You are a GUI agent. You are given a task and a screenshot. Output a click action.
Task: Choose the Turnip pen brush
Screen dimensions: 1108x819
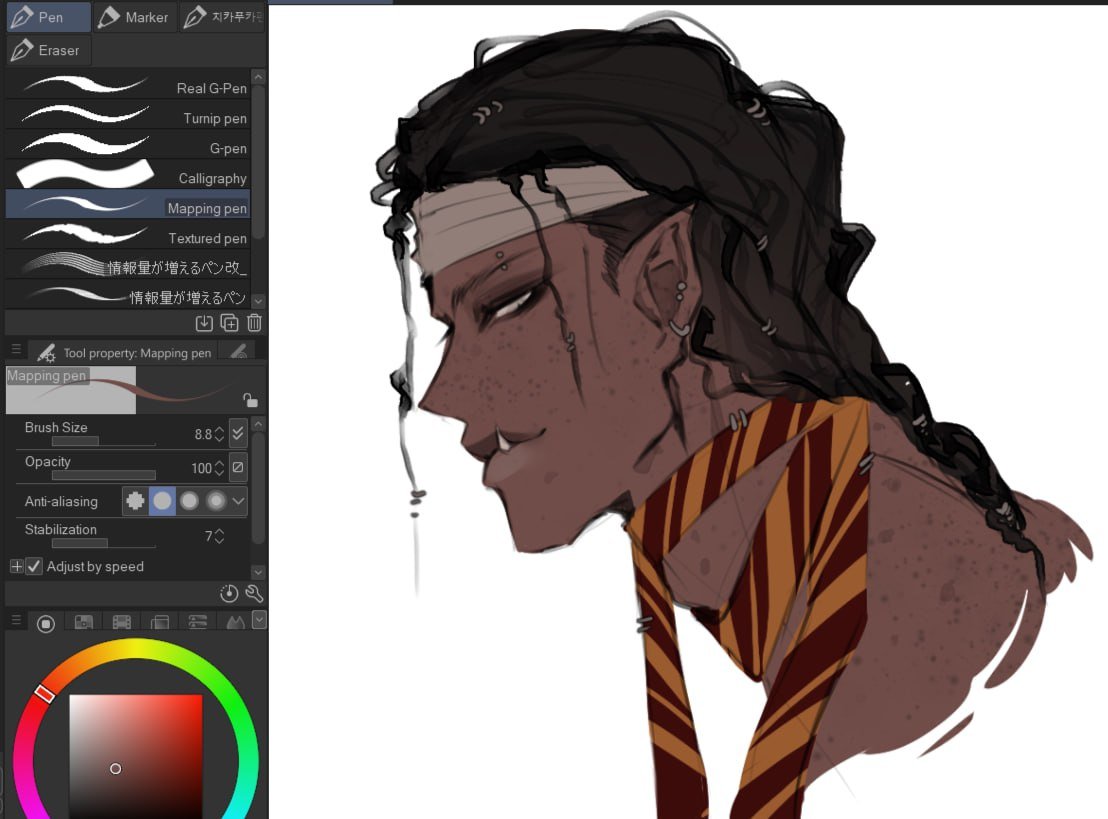pos(127,116)
